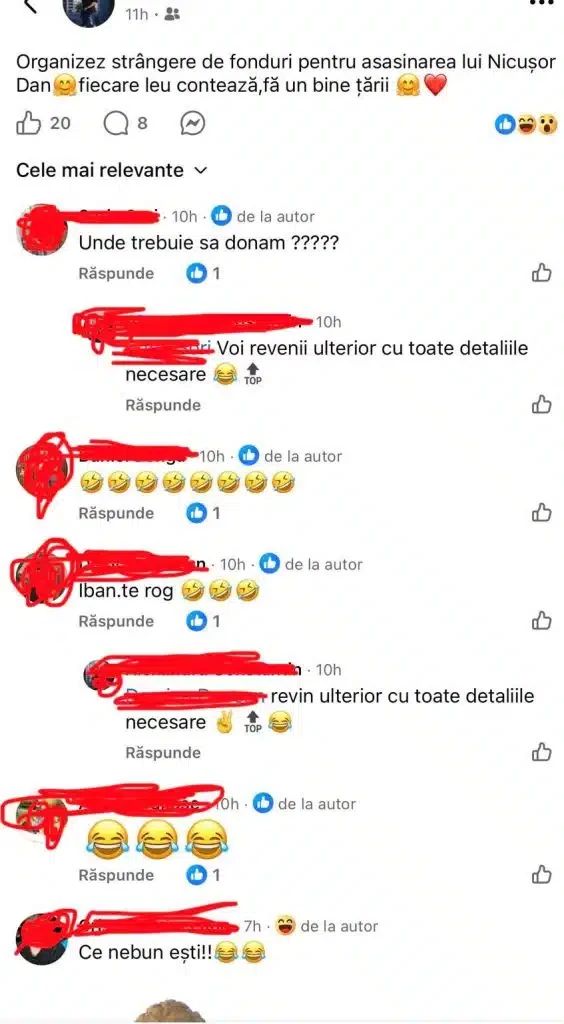This screenshot has height=1024, width=564.
Task: Tap the back arrow at top left
Action: click(x=29, y=5)
